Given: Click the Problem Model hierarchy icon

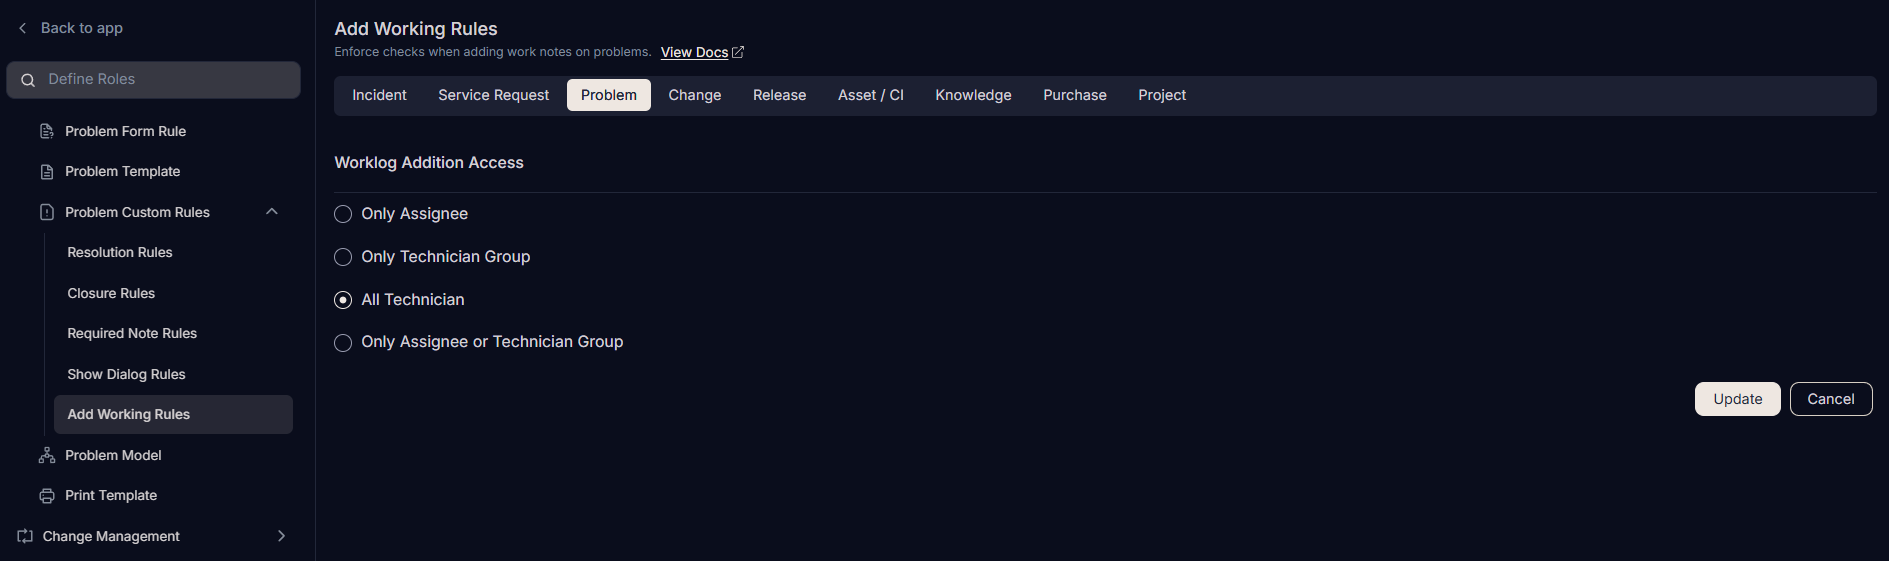Looking at the screenshot, I should pos(47,455).
